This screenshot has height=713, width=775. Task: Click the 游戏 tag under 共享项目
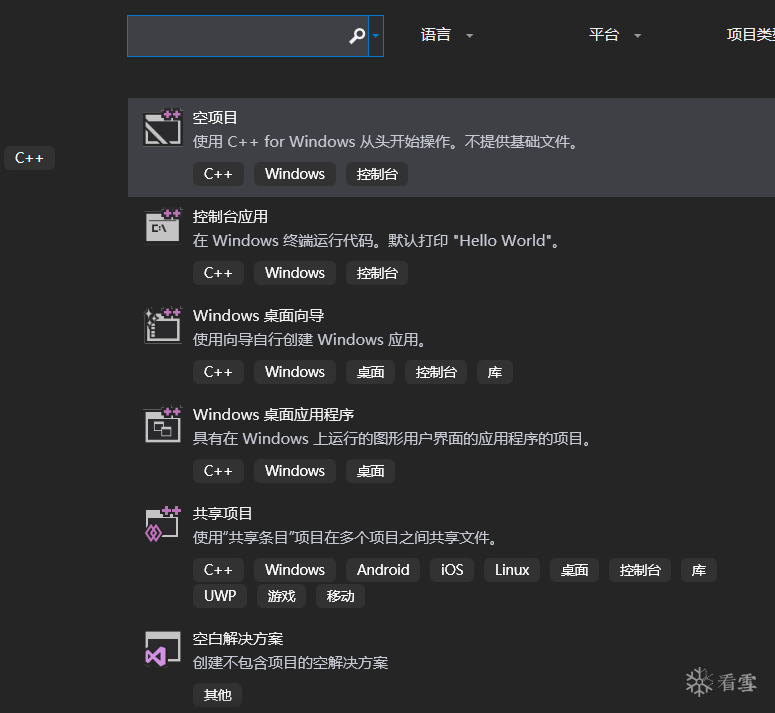point(281,596)
